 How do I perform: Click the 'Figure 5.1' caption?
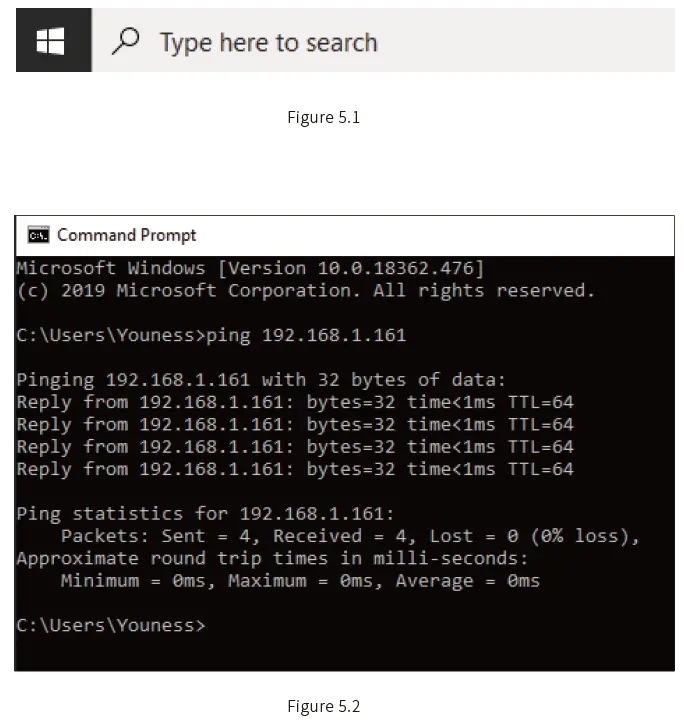[x=323, y=117]
